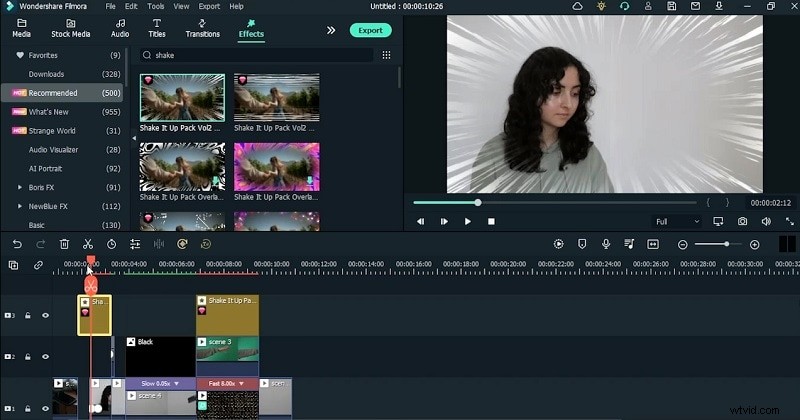Click the lightbulb tips icon

601,6
